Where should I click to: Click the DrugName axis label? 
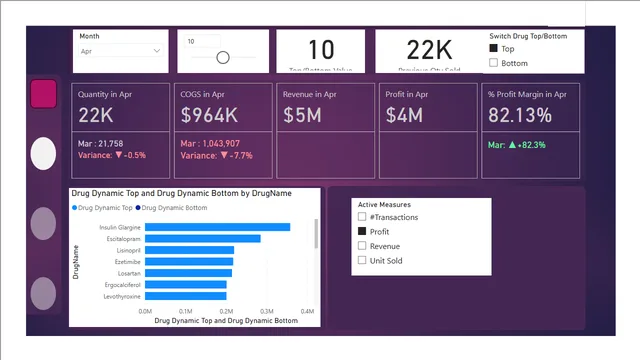76,262
